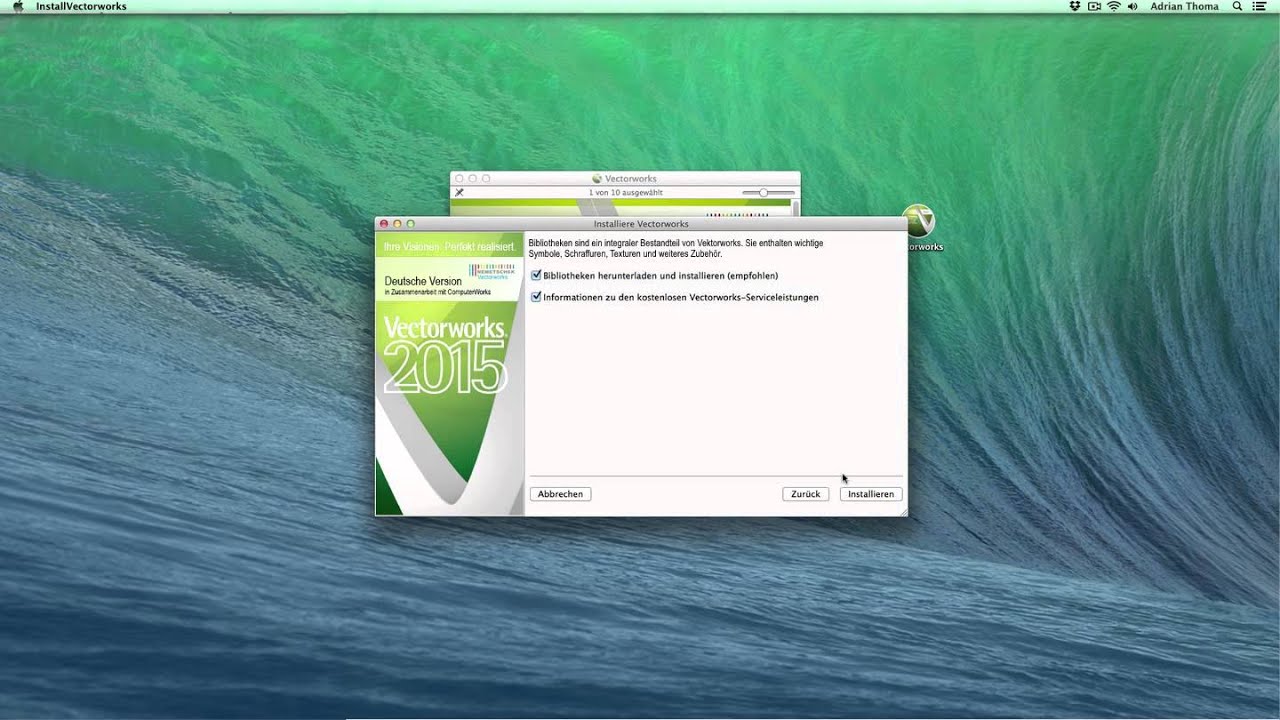Click '1 von 10 ausgewählt' status text
The height and width of the screenshot is (720, 1280).
coord(625,192)
